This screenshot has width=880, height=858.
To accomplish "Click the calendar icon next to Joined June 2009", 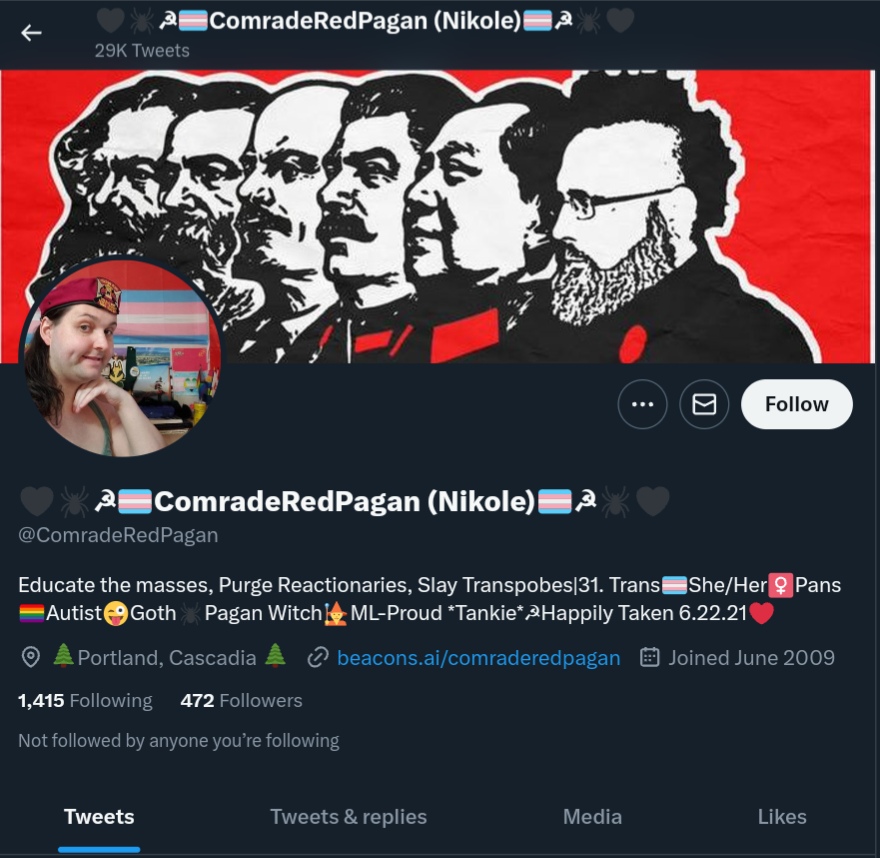I will (x=649, y=657).
